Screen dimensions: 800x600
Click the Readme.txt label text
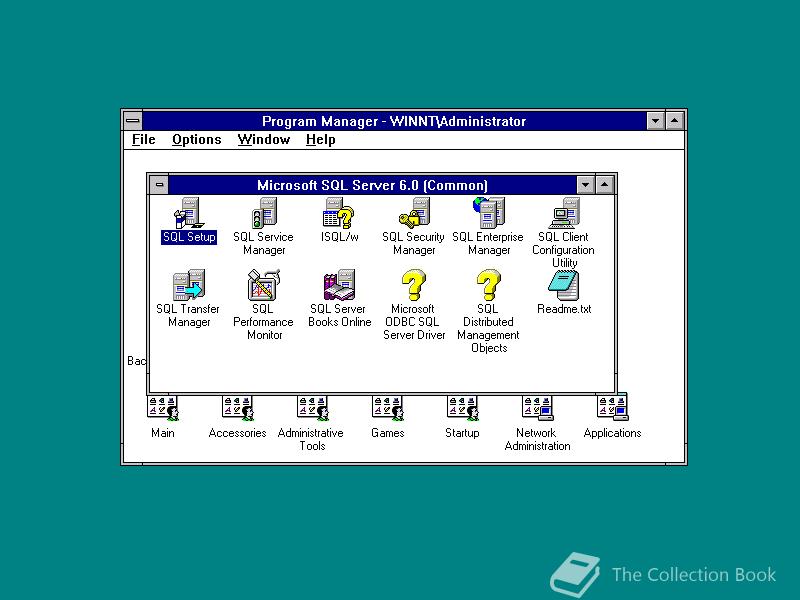[564, 309]
